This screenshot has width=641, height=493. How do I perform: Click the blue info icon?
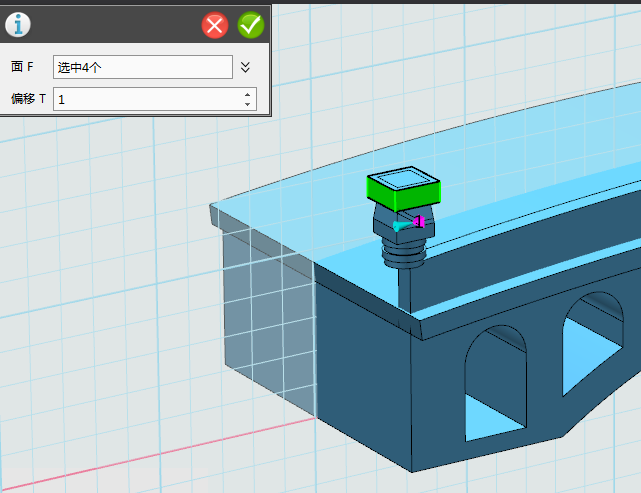click(18, 24)
